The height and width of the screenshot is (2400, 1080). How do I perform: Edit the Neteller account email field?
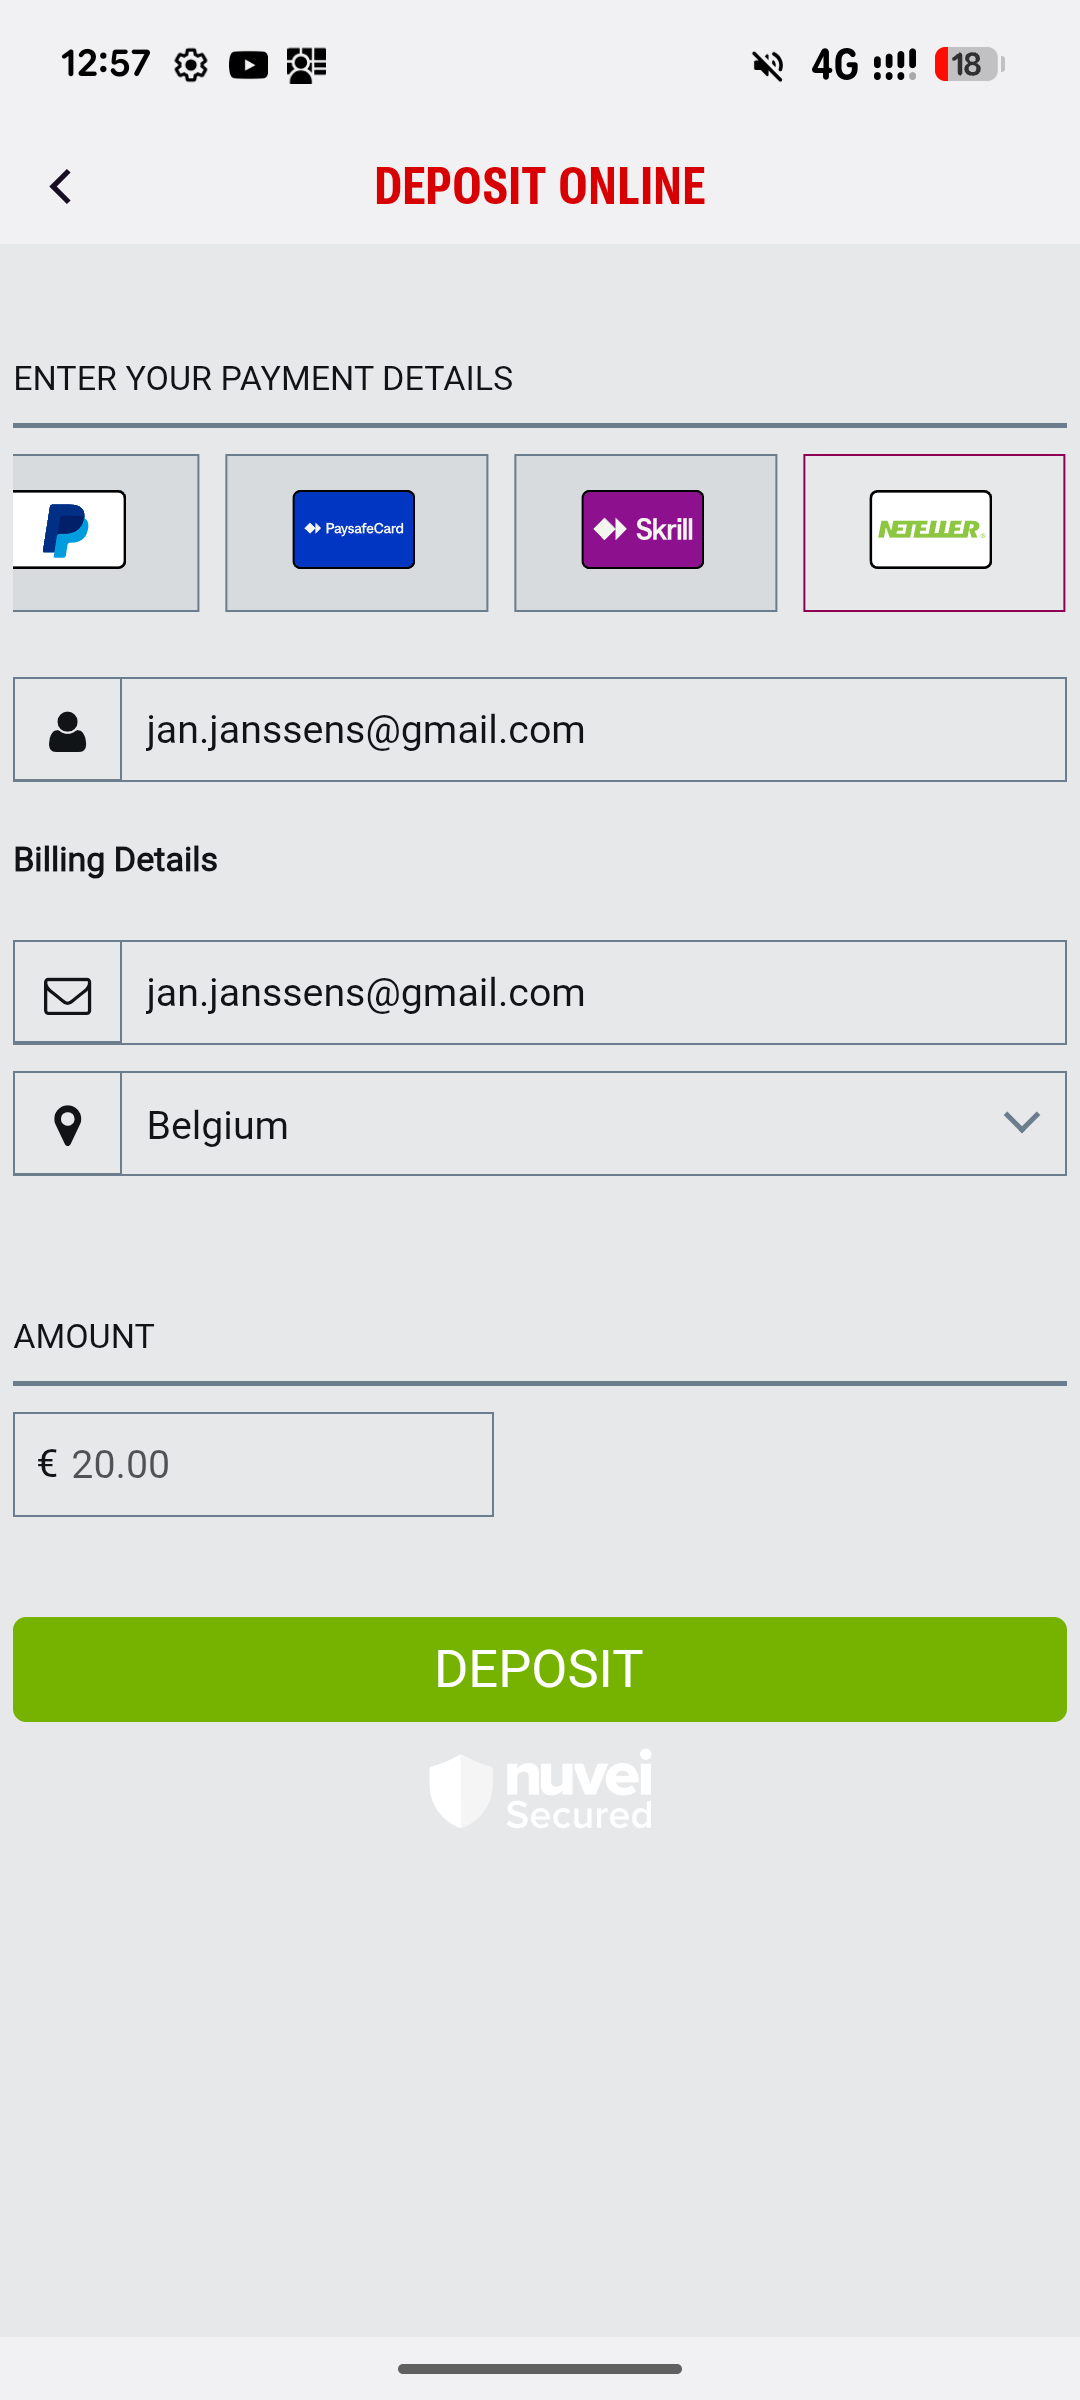592,731
